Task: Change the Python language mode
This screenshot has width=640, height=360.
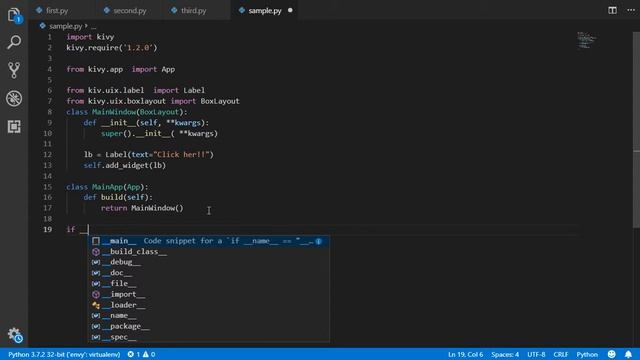Action: (x=587, y=354)
